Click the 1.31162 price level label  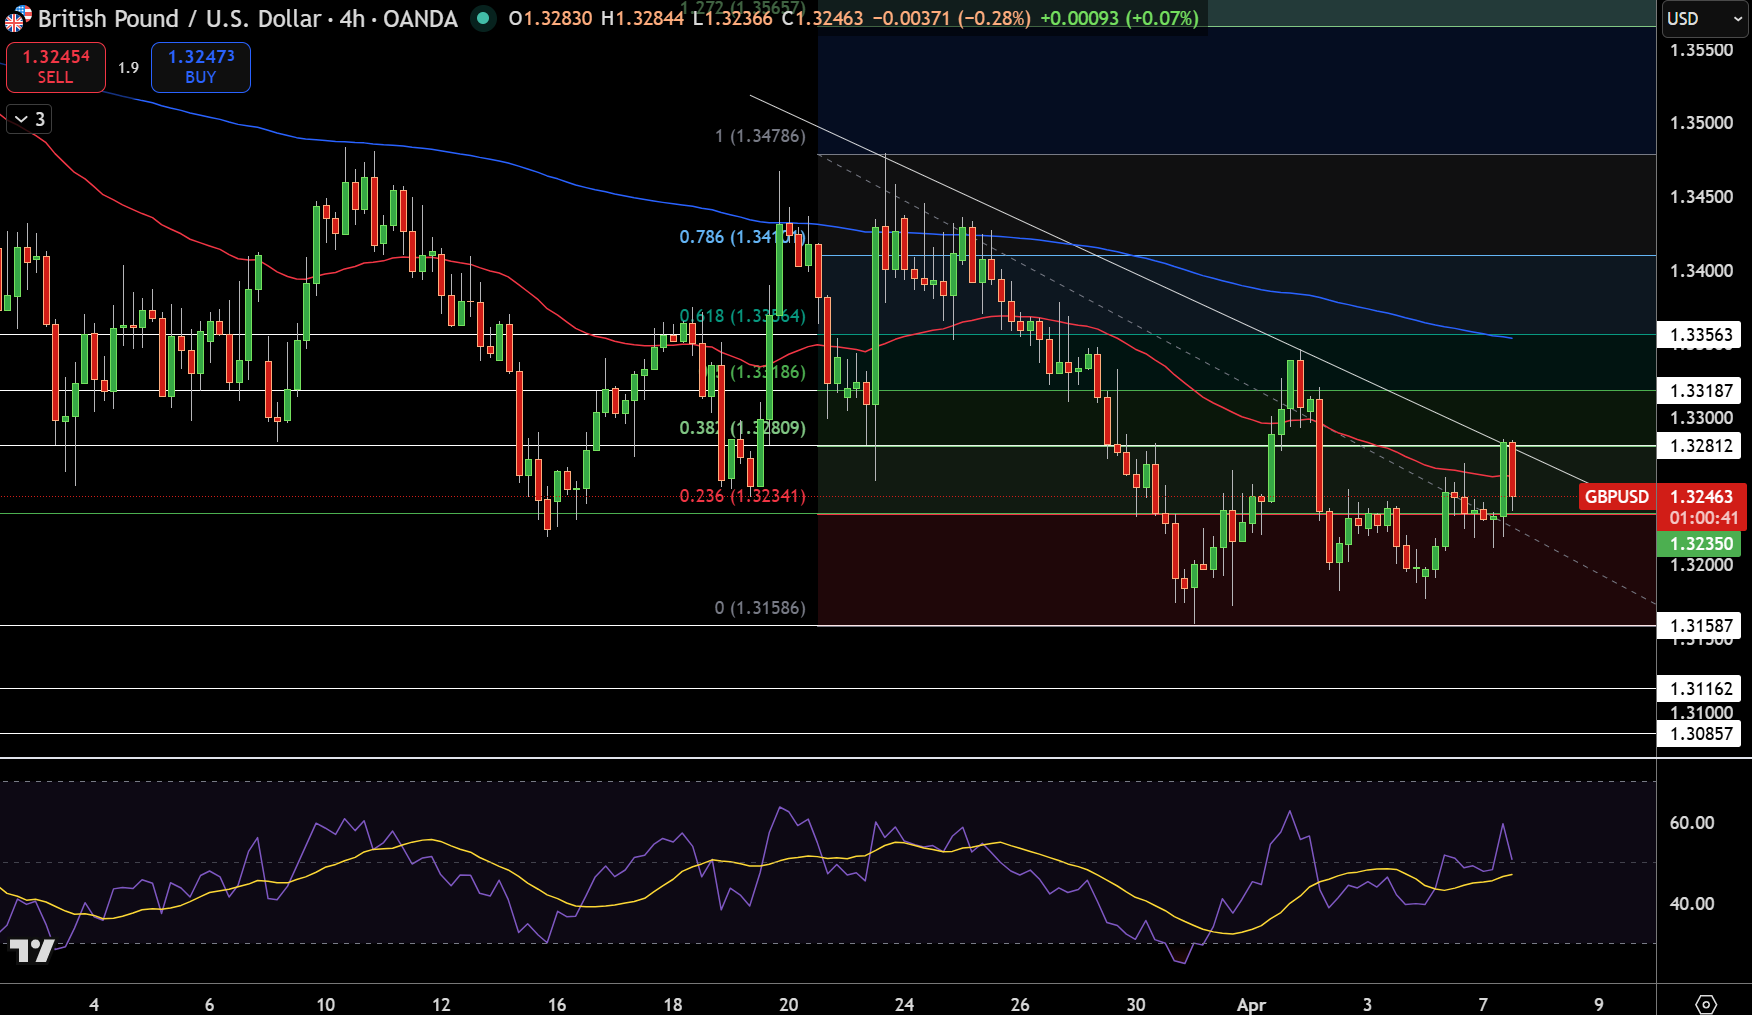(x=1701, y=689)
